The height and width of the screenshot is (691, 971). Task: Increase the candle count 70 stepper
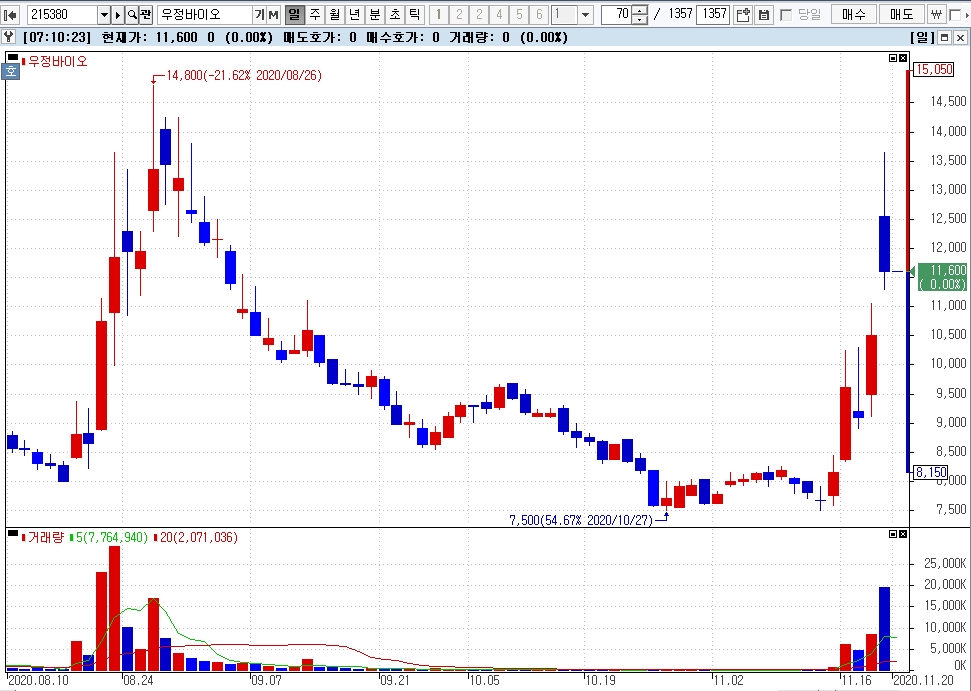pyautogui.click(x=640, y=11)
